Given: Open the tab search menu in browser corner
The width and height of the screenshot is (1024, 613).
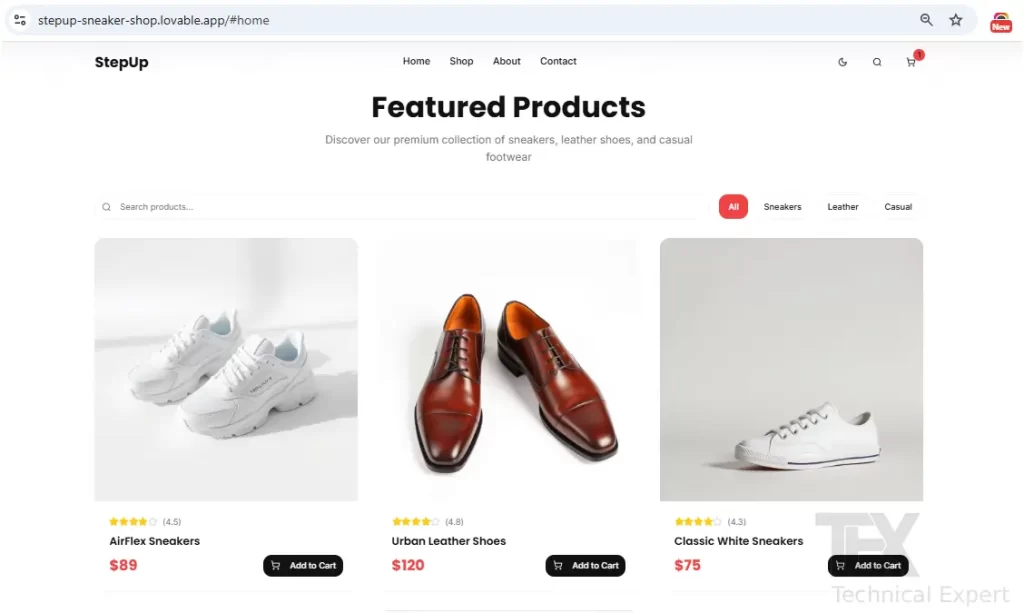Looking at the screenshot, I should click(19, 19).
